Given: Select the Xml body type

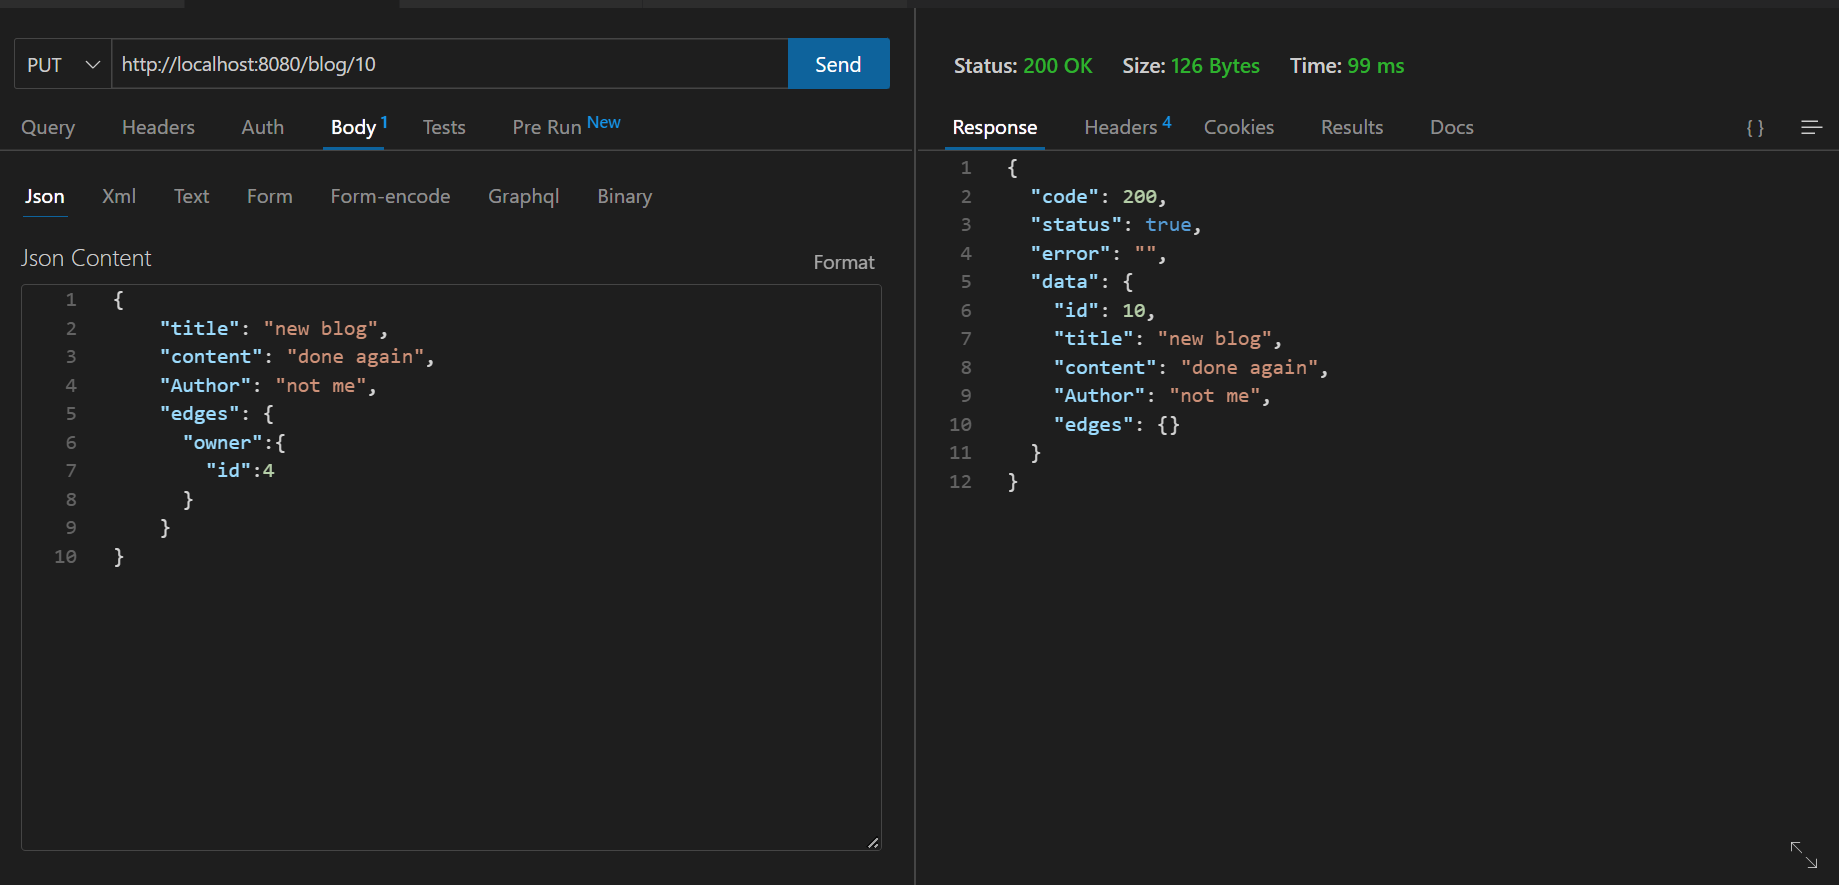Looking at the screenshot, I should [x=119, y=196].
